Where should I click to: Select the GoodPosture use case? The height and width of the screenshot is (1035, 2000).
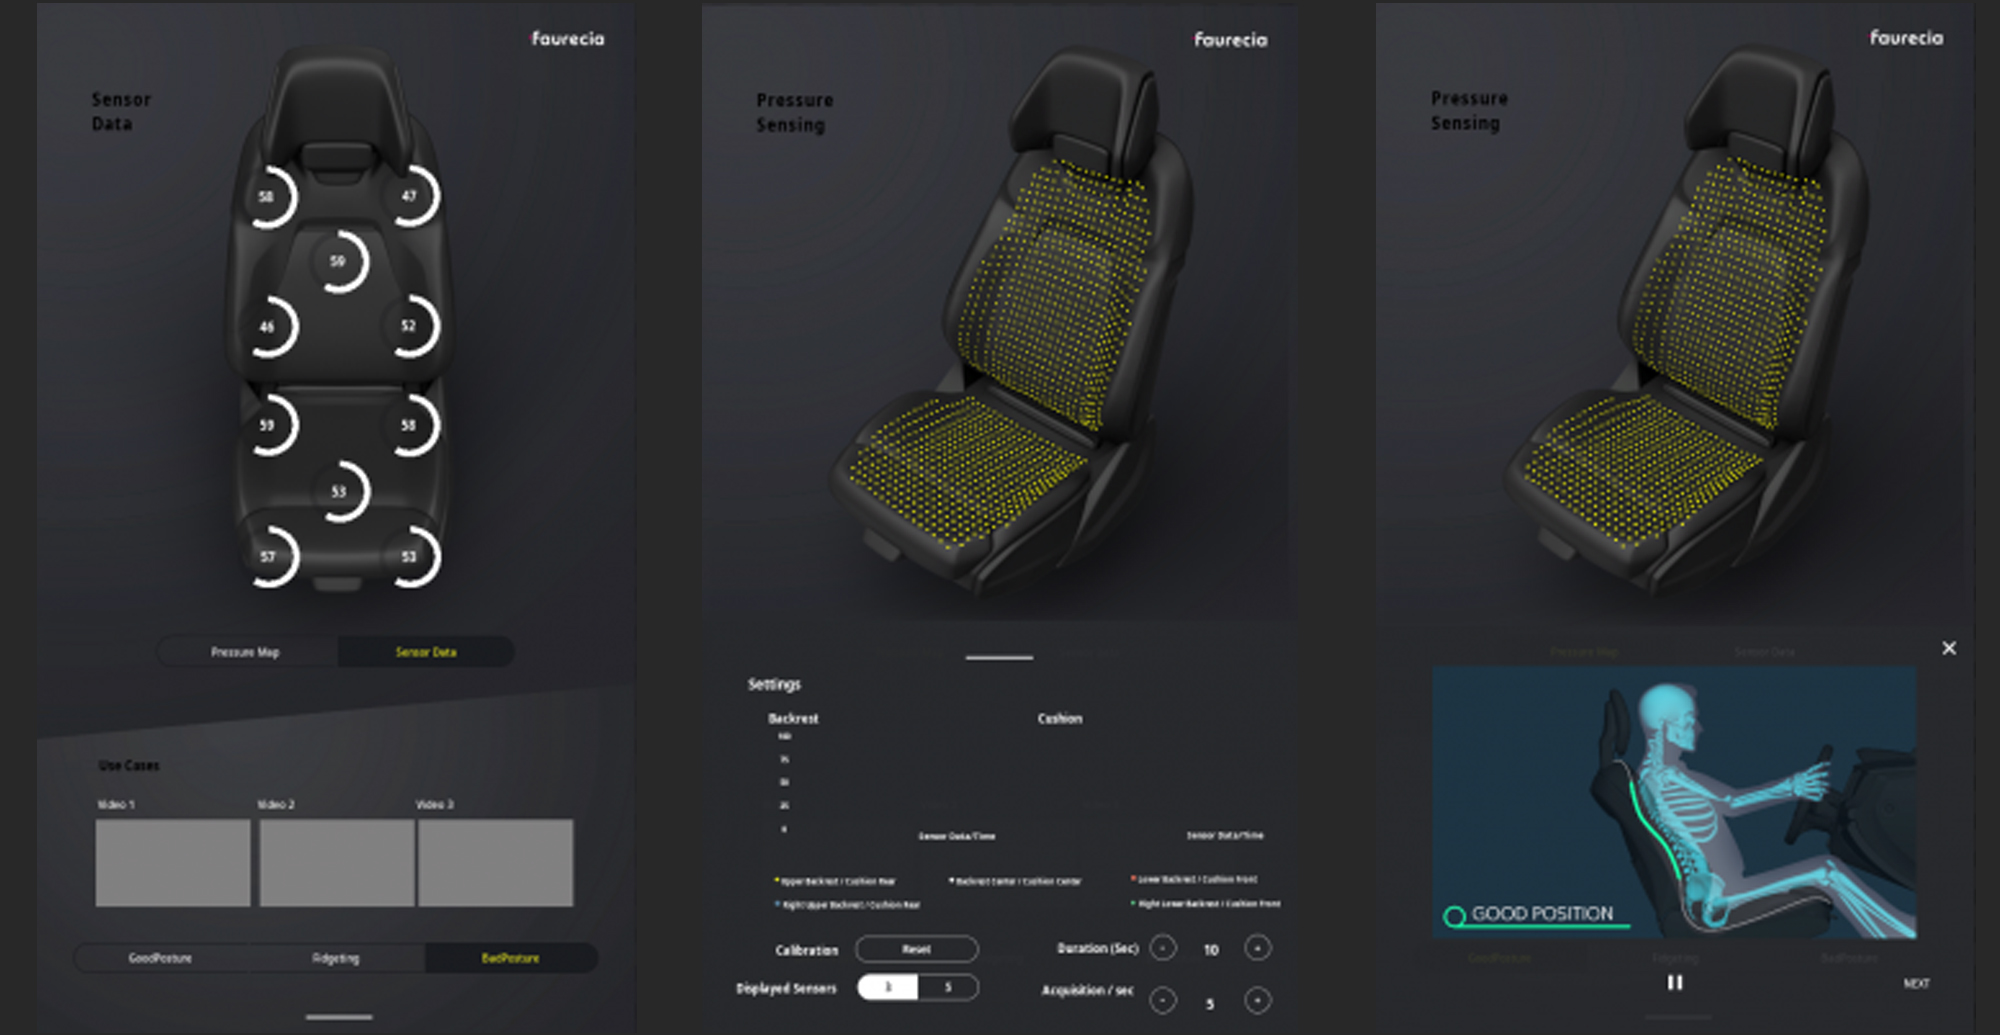[x=160, y=958]
